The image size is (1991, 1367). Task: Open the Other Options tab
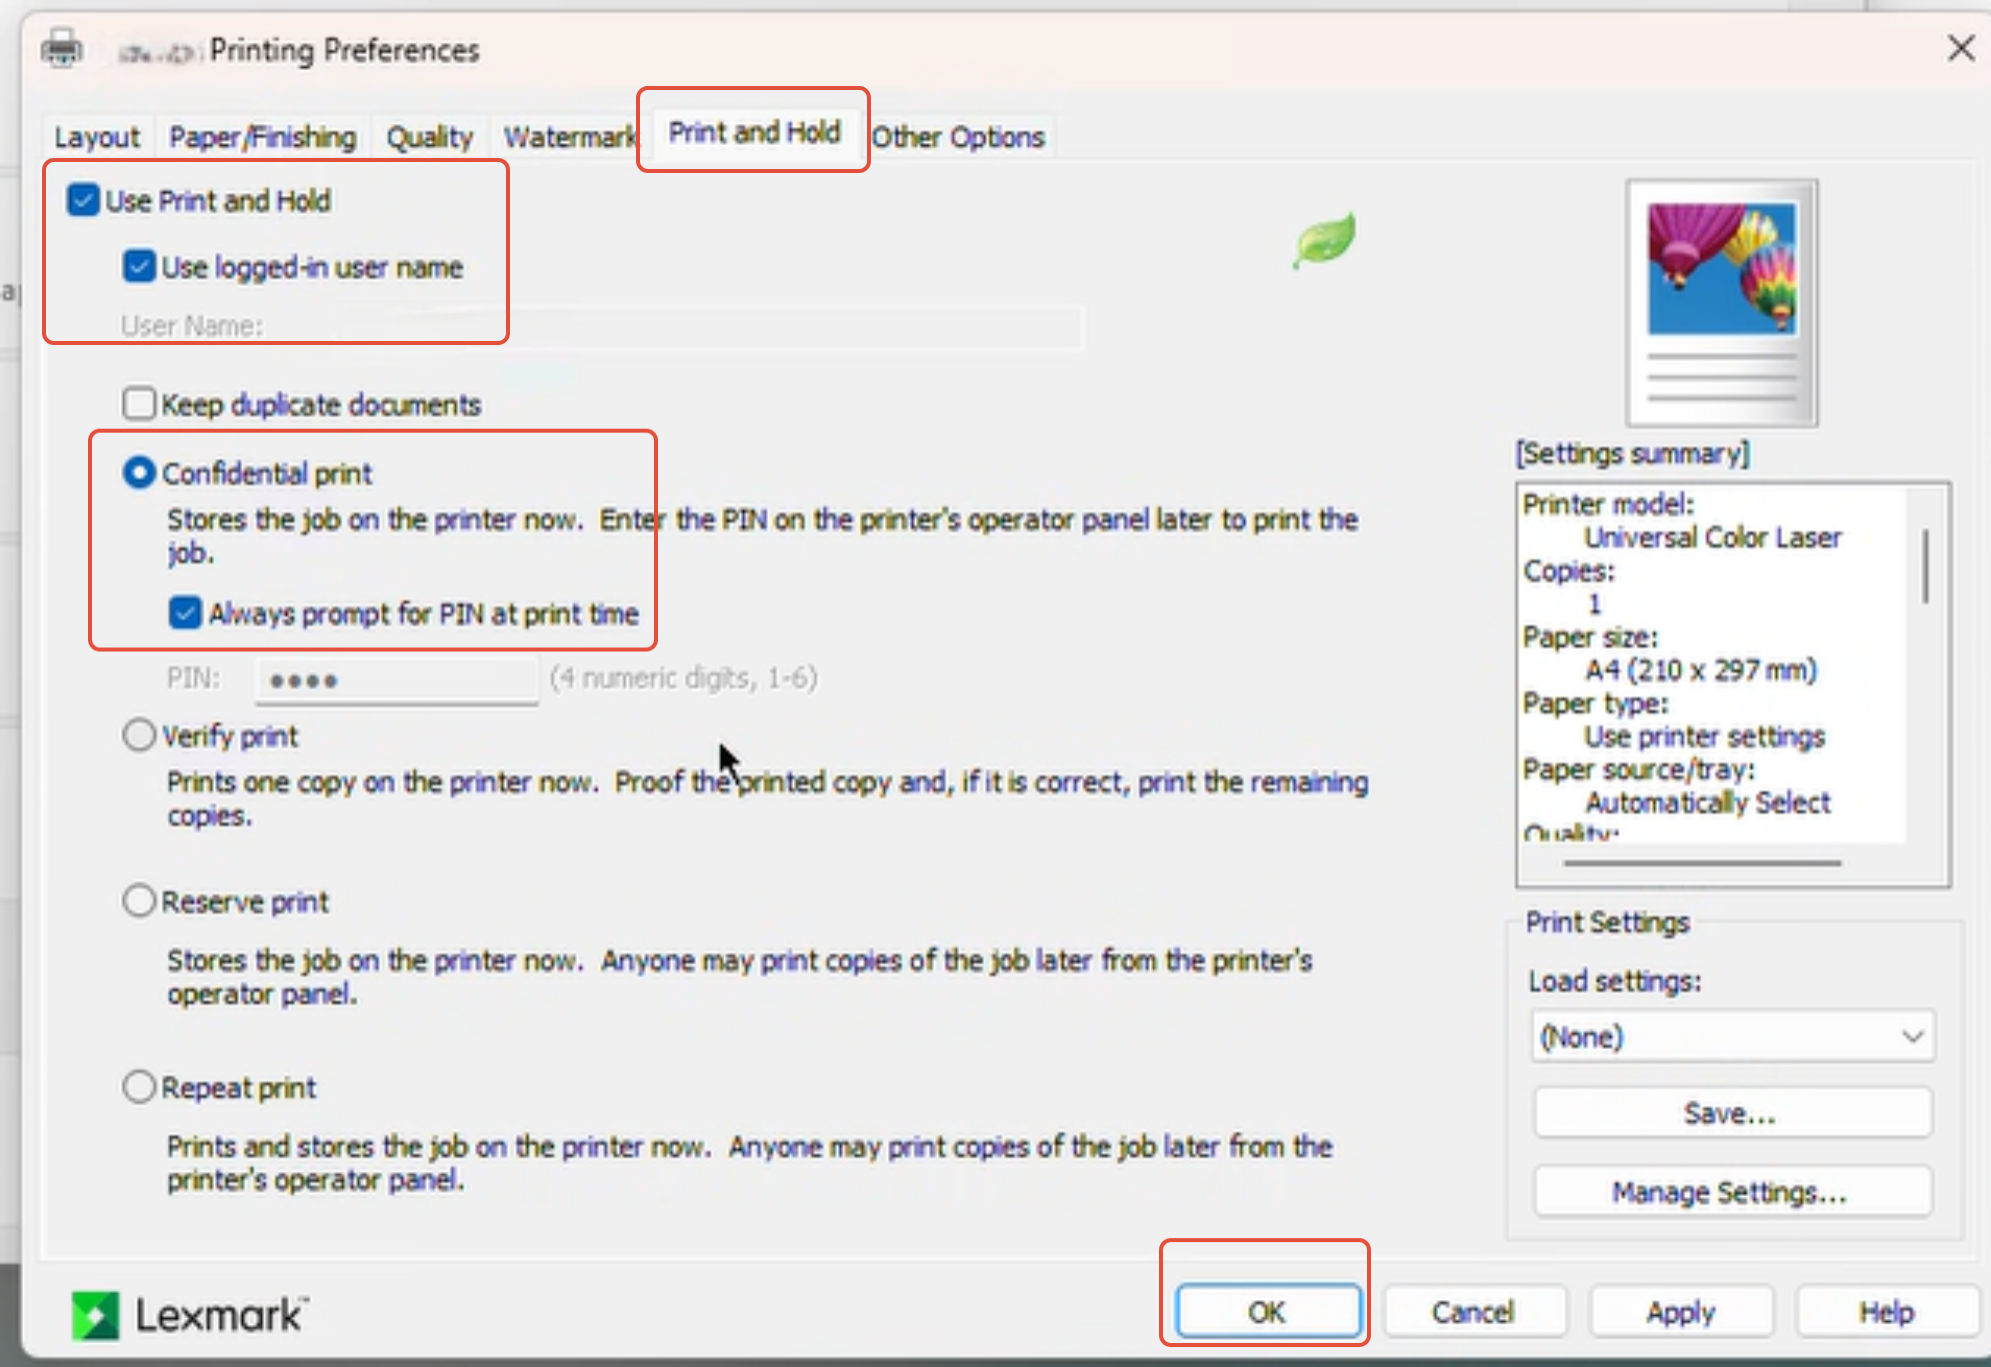(x=958, y=137)
